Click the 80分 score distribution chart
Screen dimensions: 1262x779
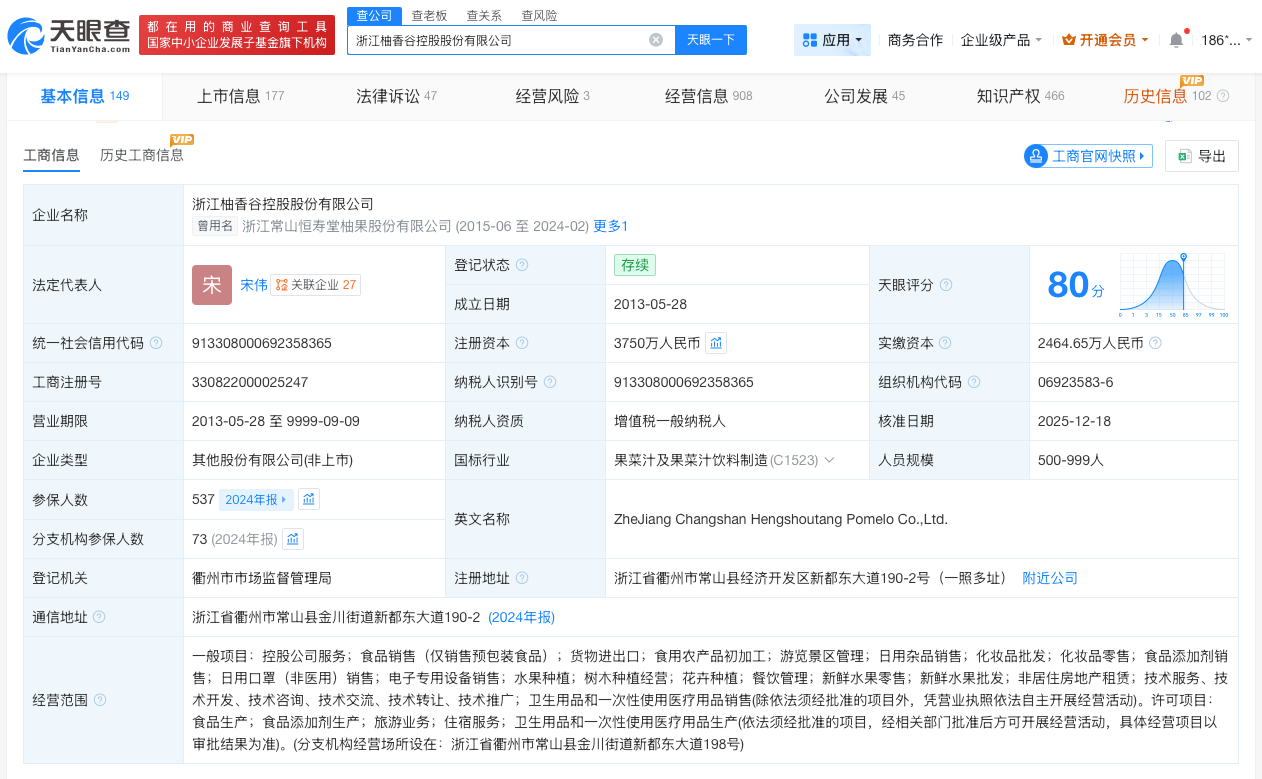pyautogui.click(x=1174, y=285)
